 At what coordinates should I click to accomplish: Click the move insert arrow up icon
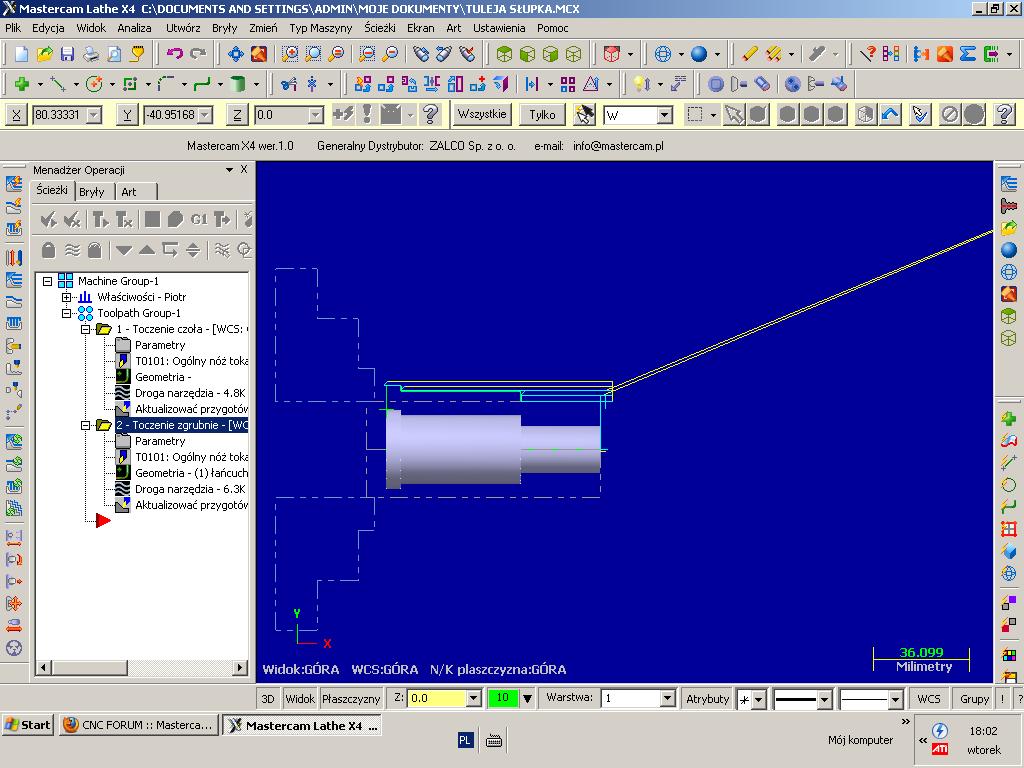[x=147, y=249]
